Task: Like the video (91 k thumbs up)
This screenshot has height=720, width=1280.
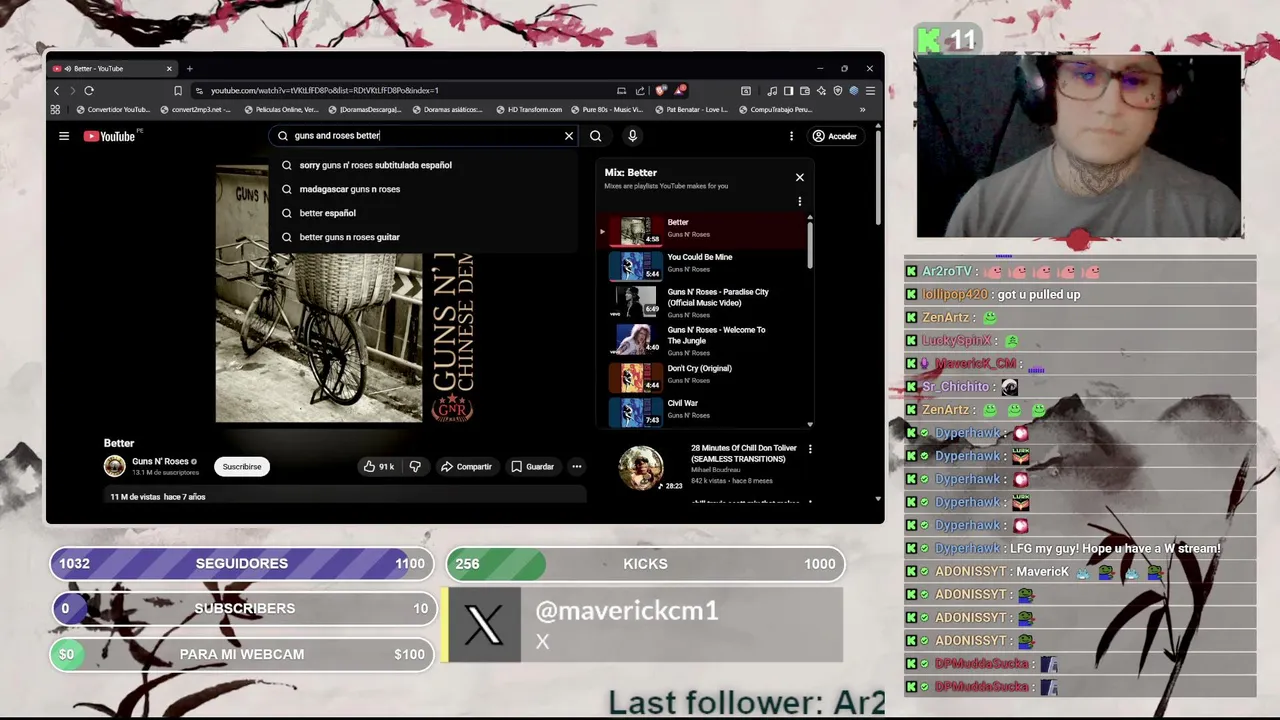Action: click(379, 466)
